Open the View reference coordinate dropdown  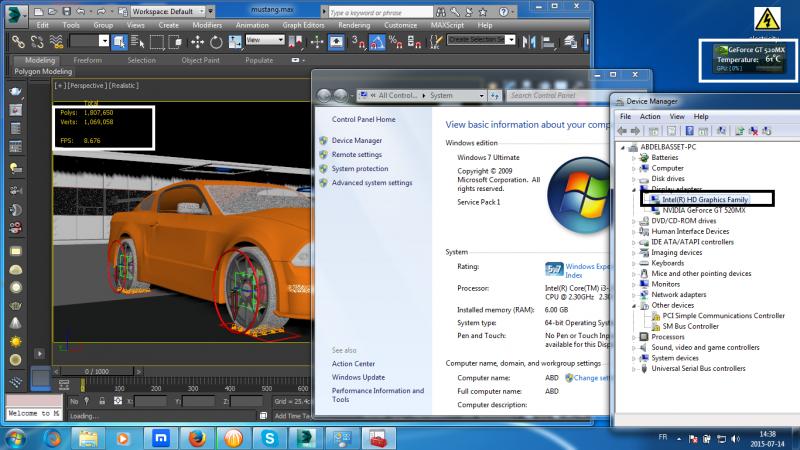click(x=265, y=41)
